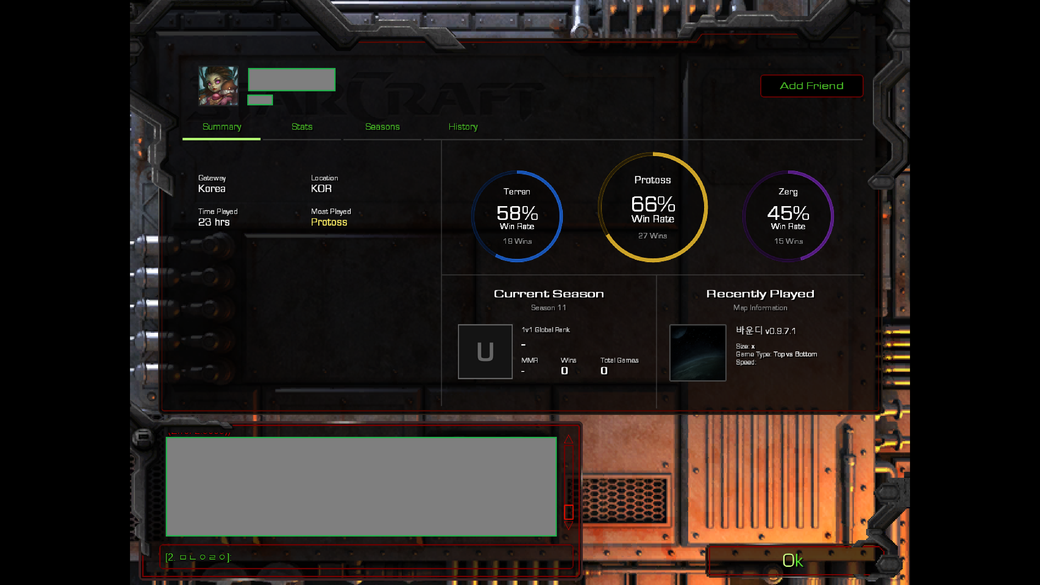
Task: Click the player avatar portrait
Action: point(218,86)
